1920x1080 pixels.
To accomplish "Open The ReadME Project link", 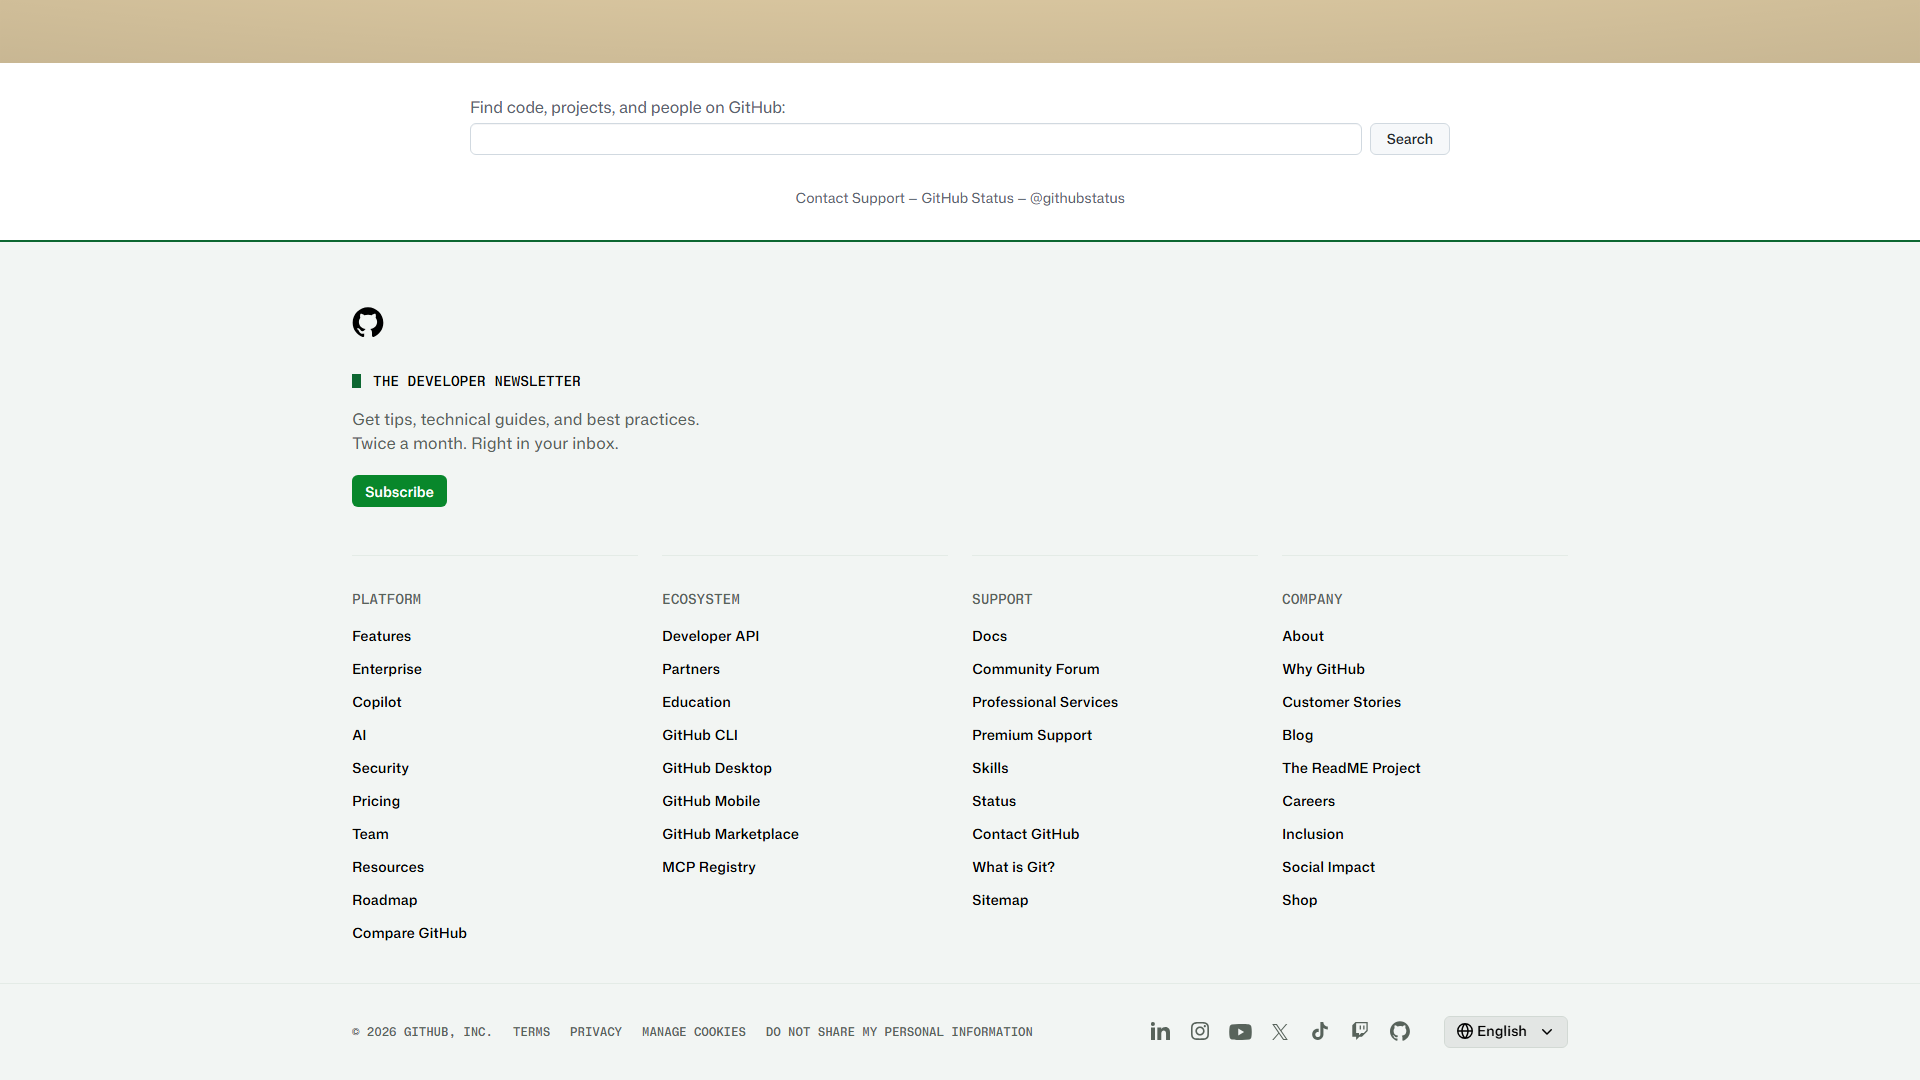I will [x=1351, y=768].
